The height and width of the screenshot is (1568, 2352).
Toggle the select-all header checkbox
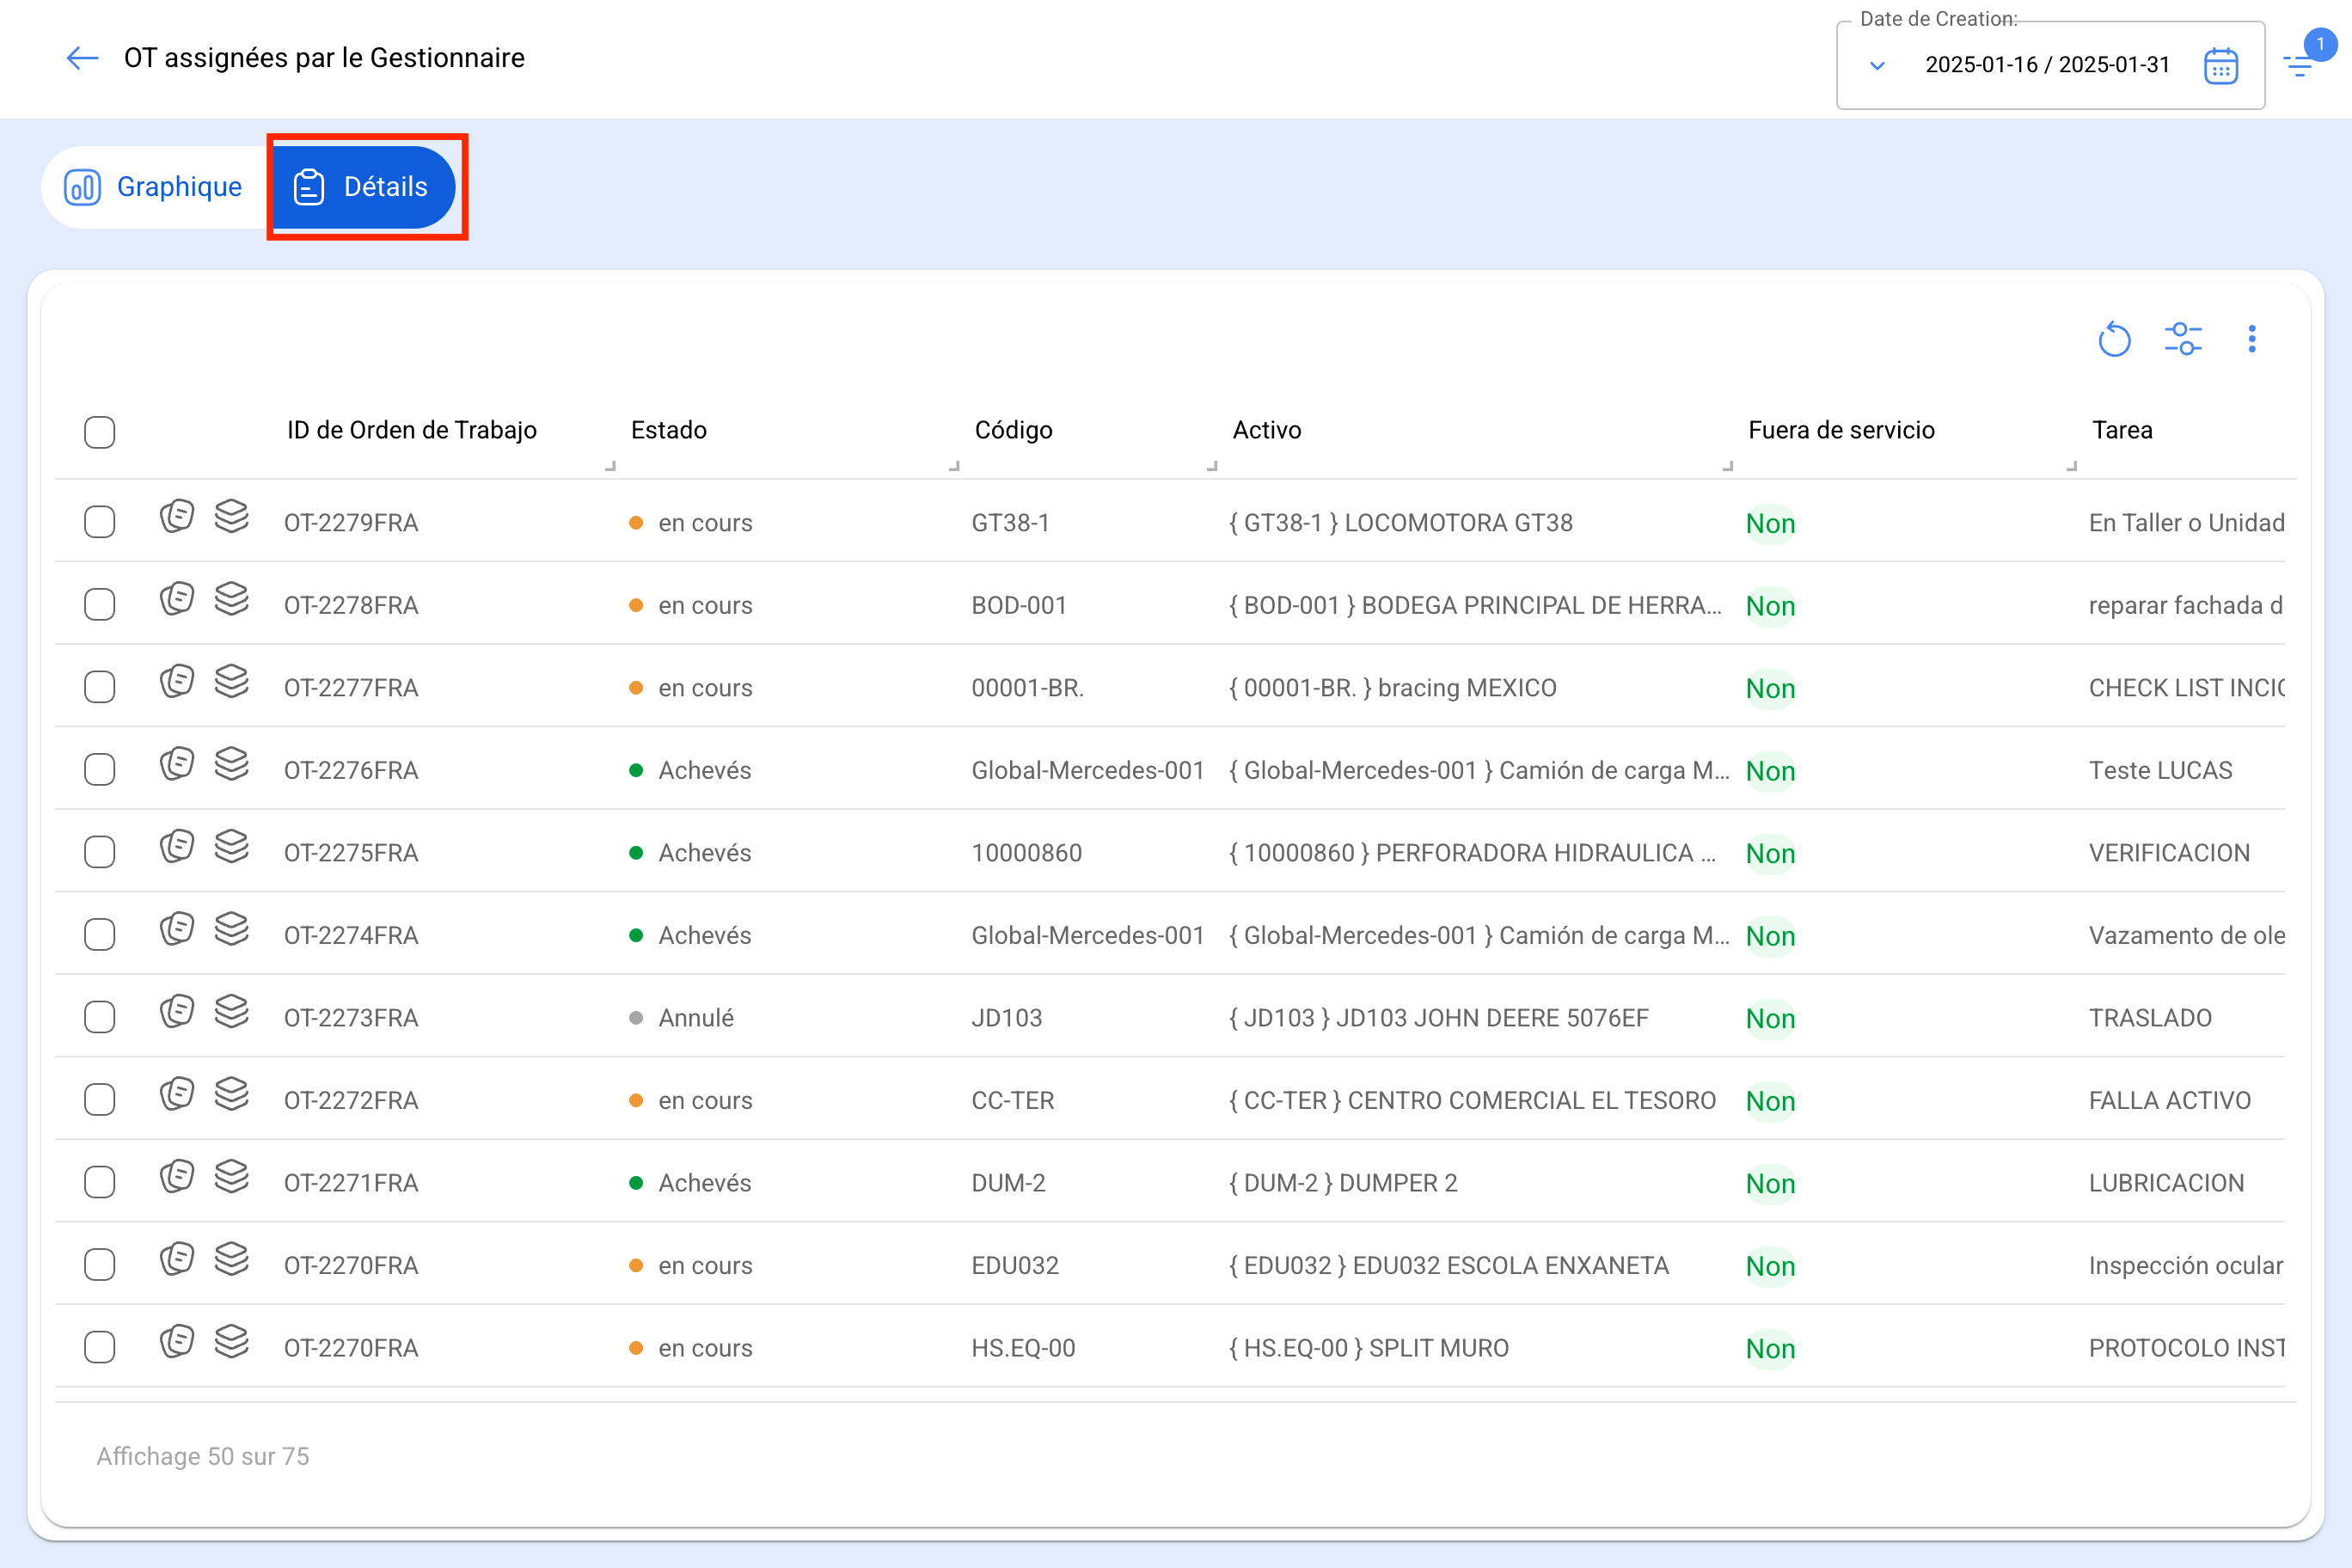tap(100, 432)
